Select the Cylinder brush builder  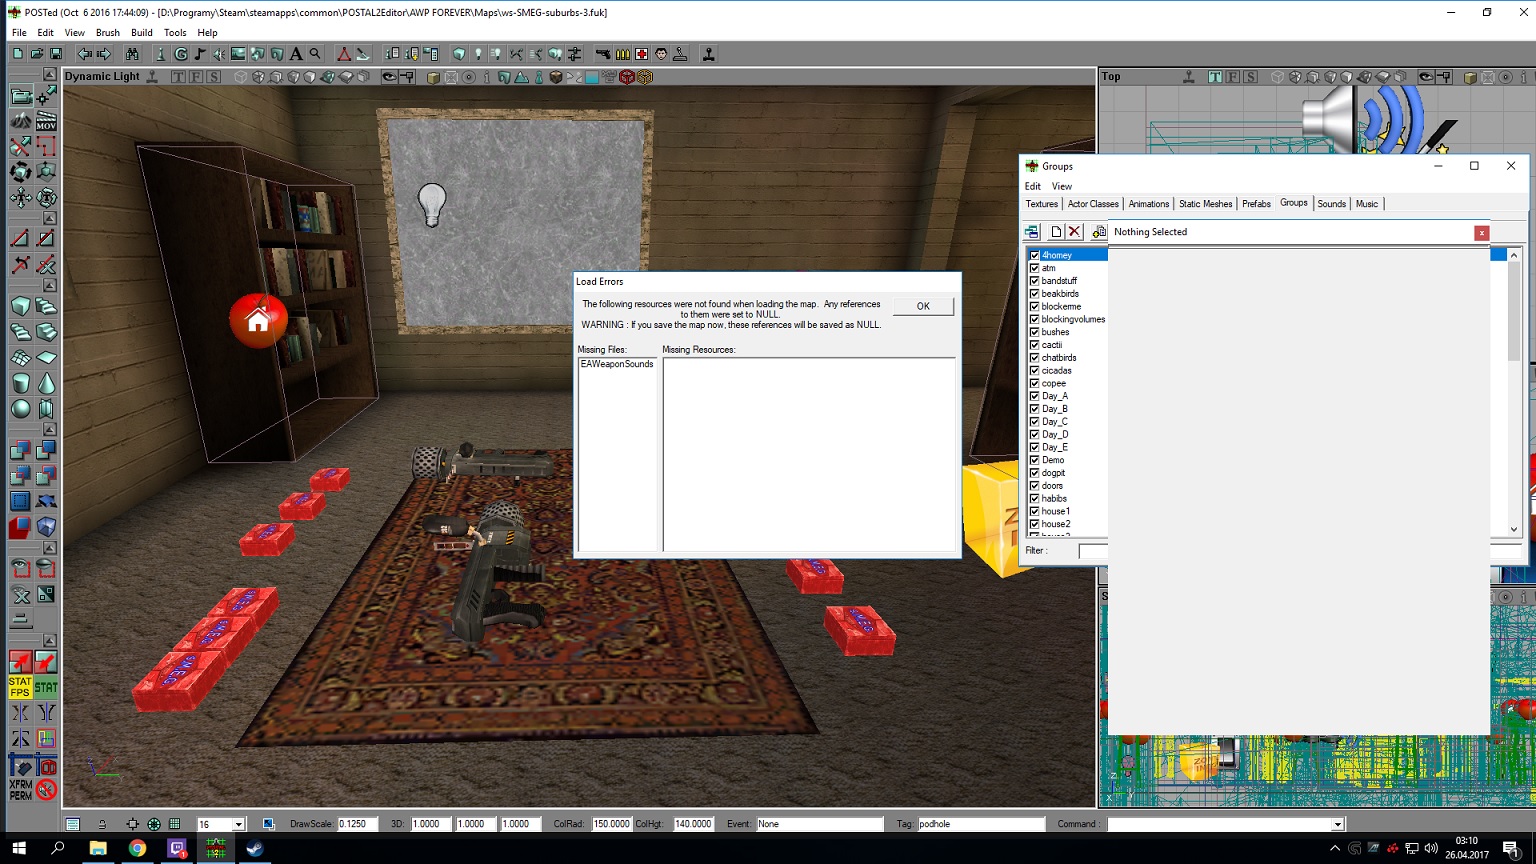21,383
